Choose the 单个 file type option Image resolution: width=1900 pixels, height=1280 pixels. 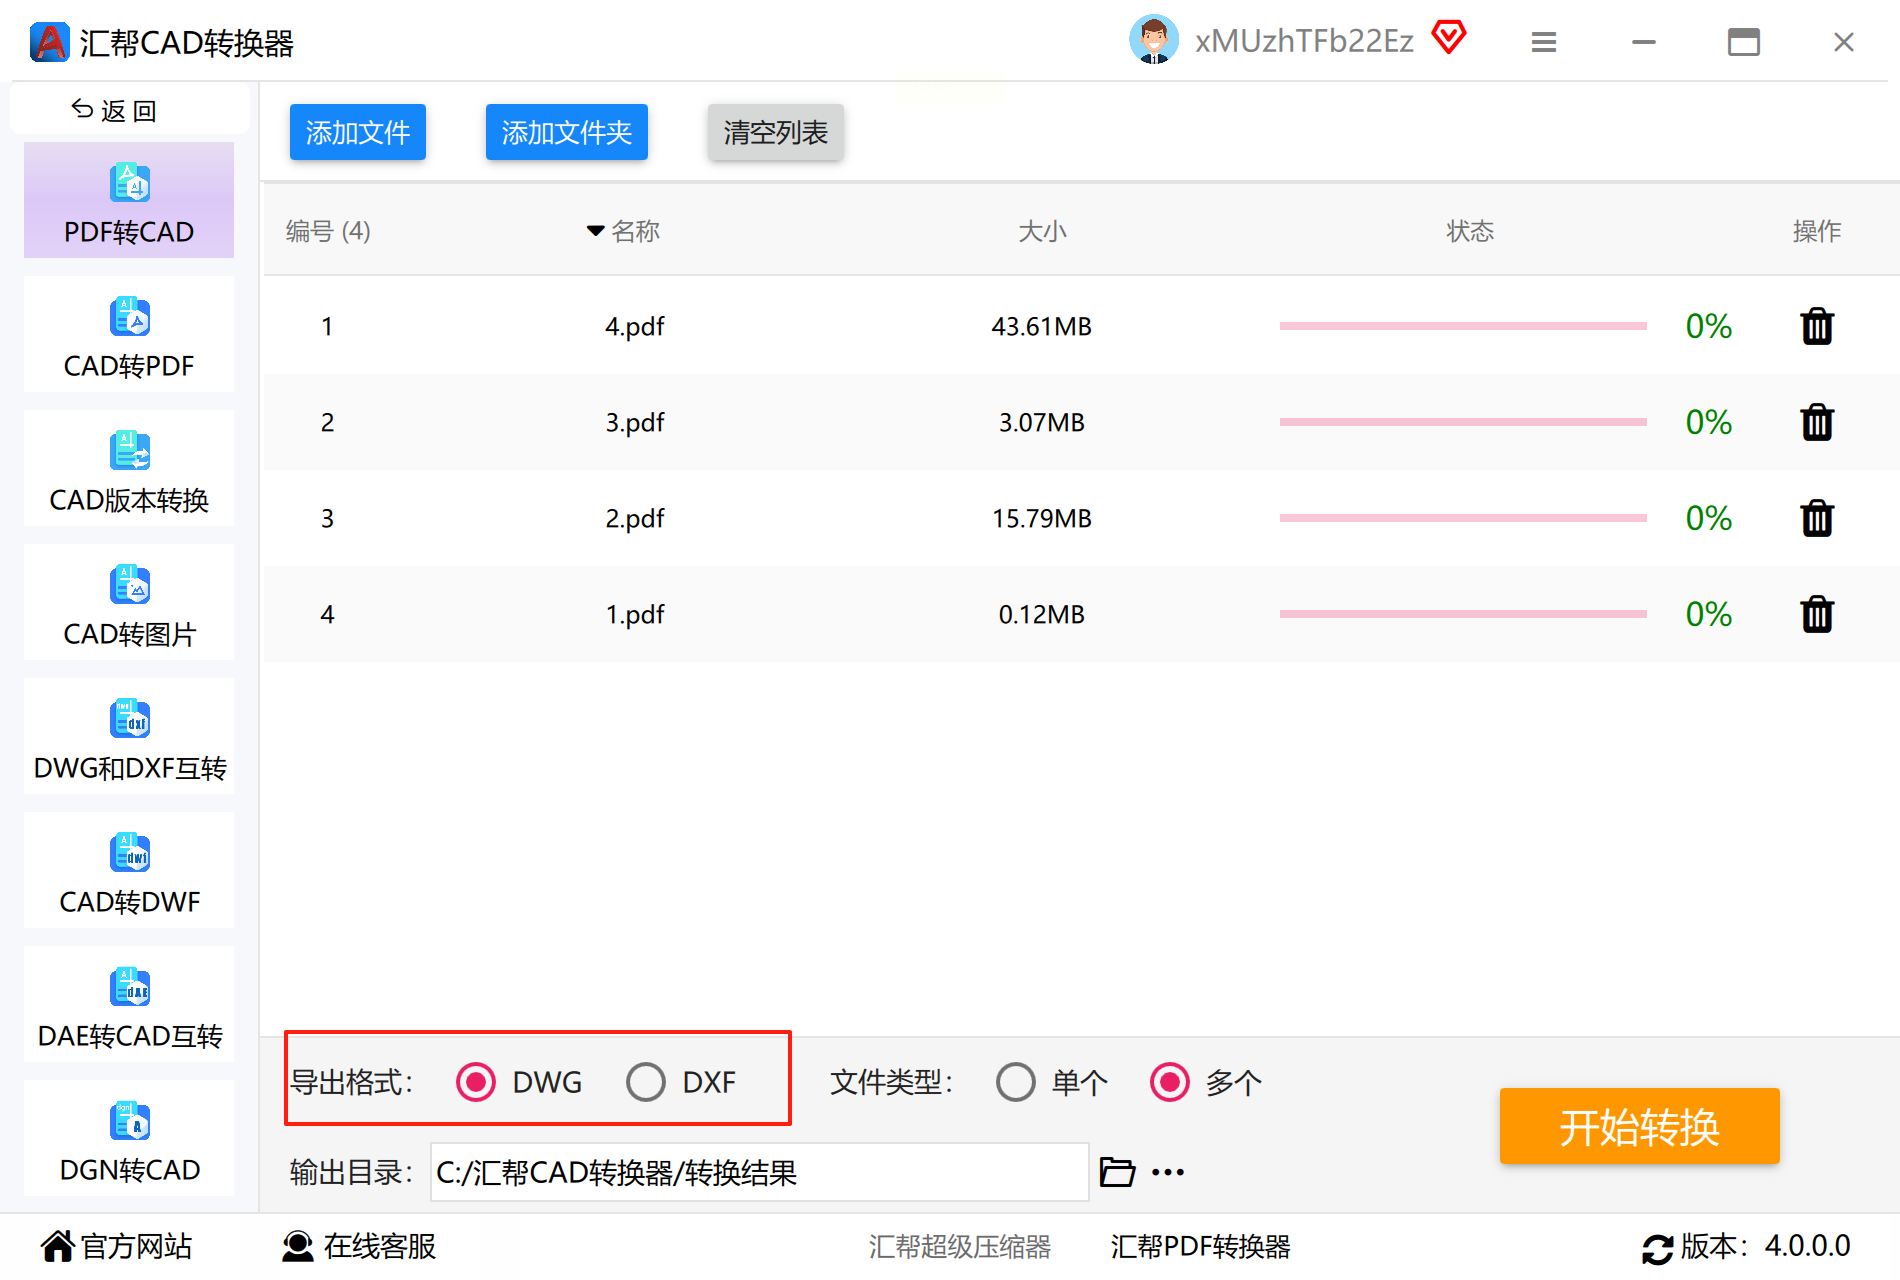[1016, 1082]
